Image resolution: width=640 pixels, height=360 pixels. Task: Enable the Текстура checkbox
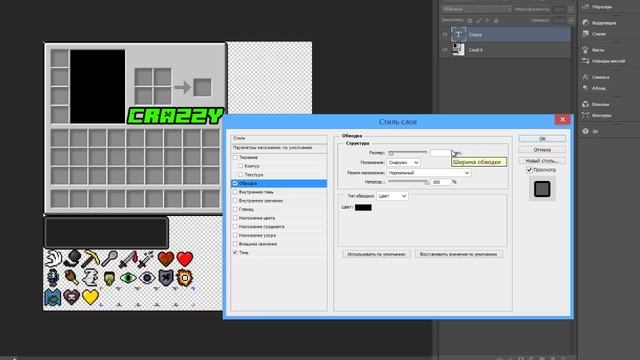click(x=240, y=174)
